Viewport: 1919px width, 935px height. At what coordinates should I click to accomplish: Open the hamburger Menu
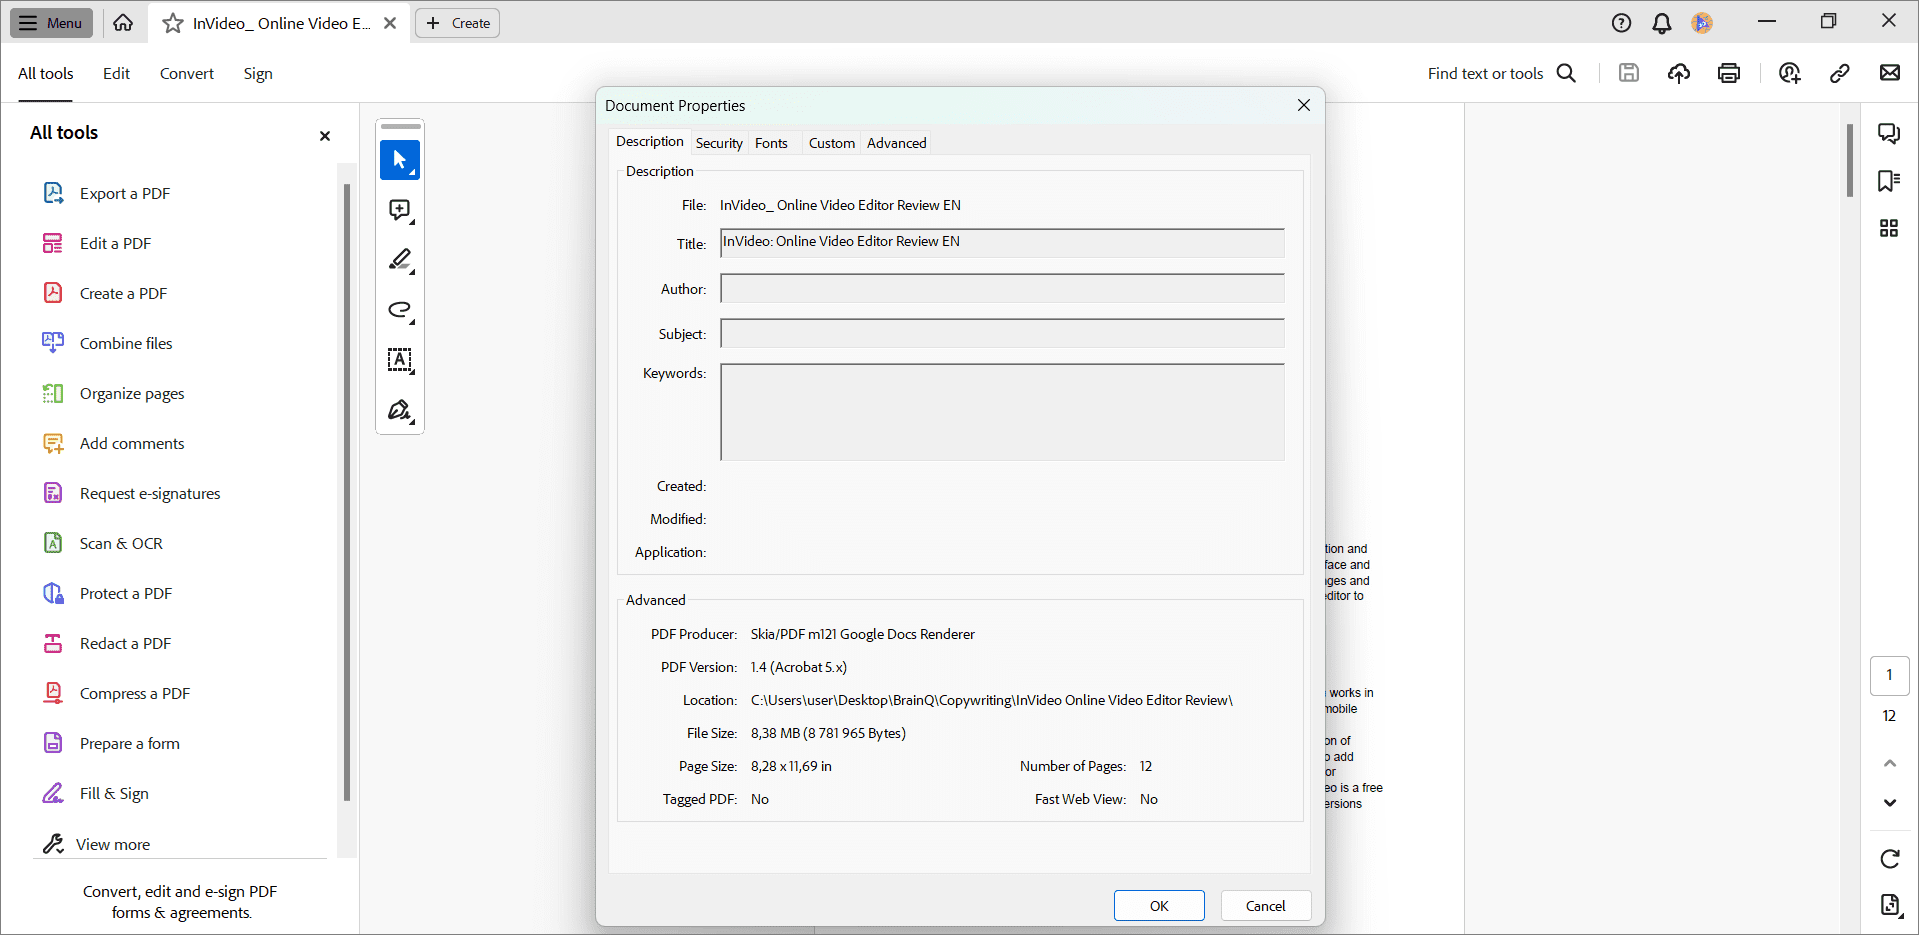pos(50,22)
